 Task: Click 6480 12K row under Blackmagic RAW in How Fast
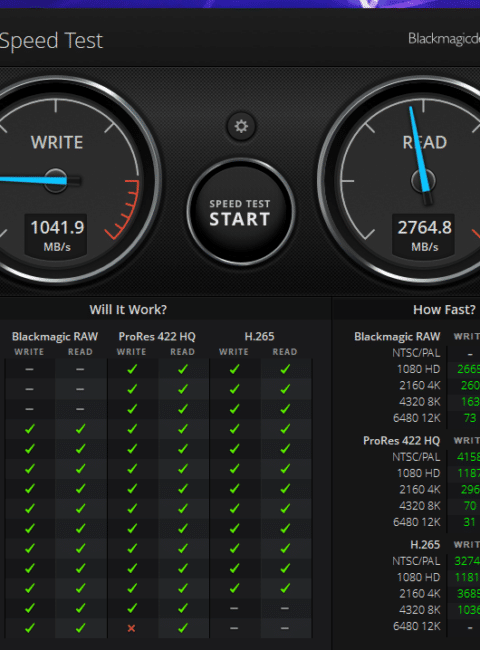click(x=417, y=418)
